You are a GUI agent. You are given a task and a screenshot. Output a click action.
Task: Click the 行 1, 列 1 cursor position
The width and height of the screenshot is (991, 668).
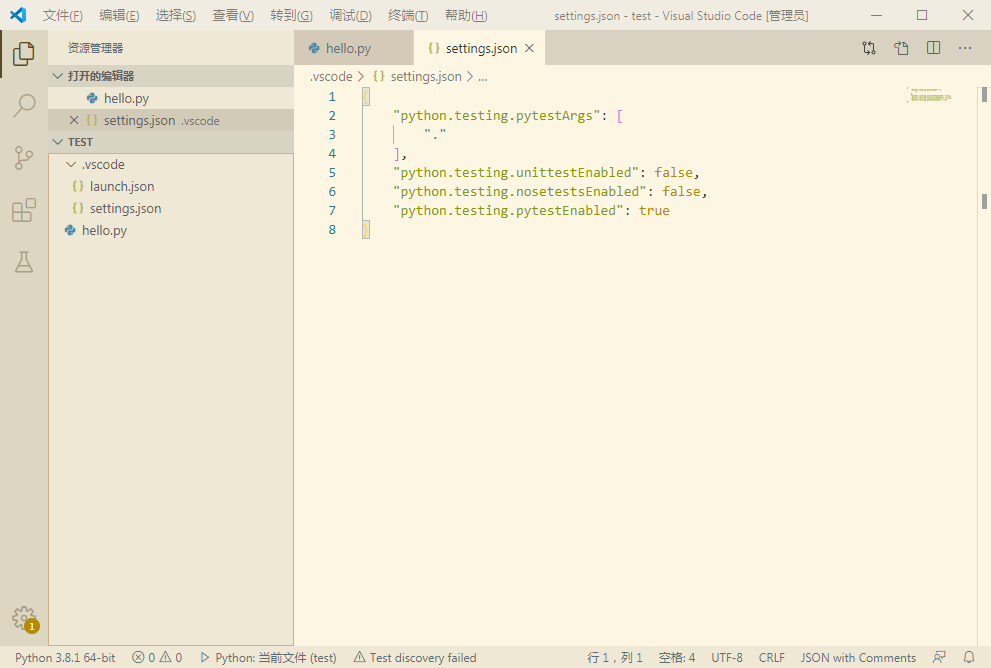[x=614, y=657]
